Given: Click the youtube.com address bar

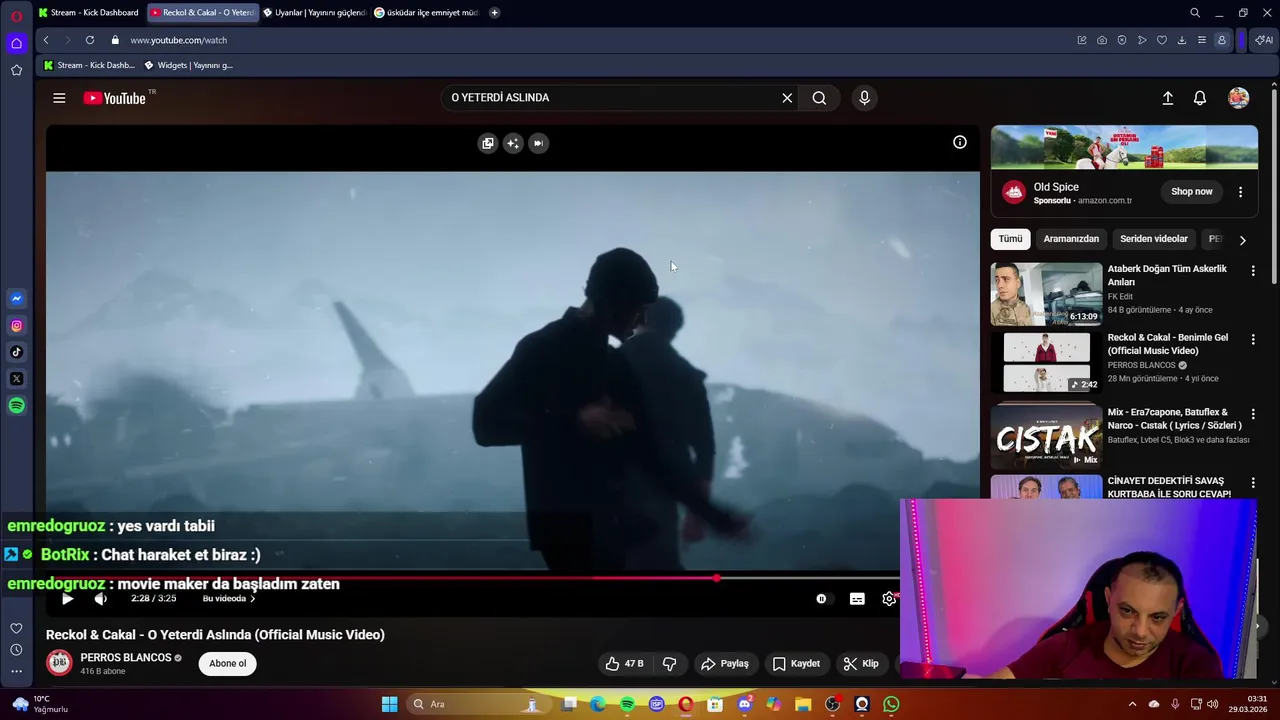Looking at the screenshot, I should pos(179,40).
